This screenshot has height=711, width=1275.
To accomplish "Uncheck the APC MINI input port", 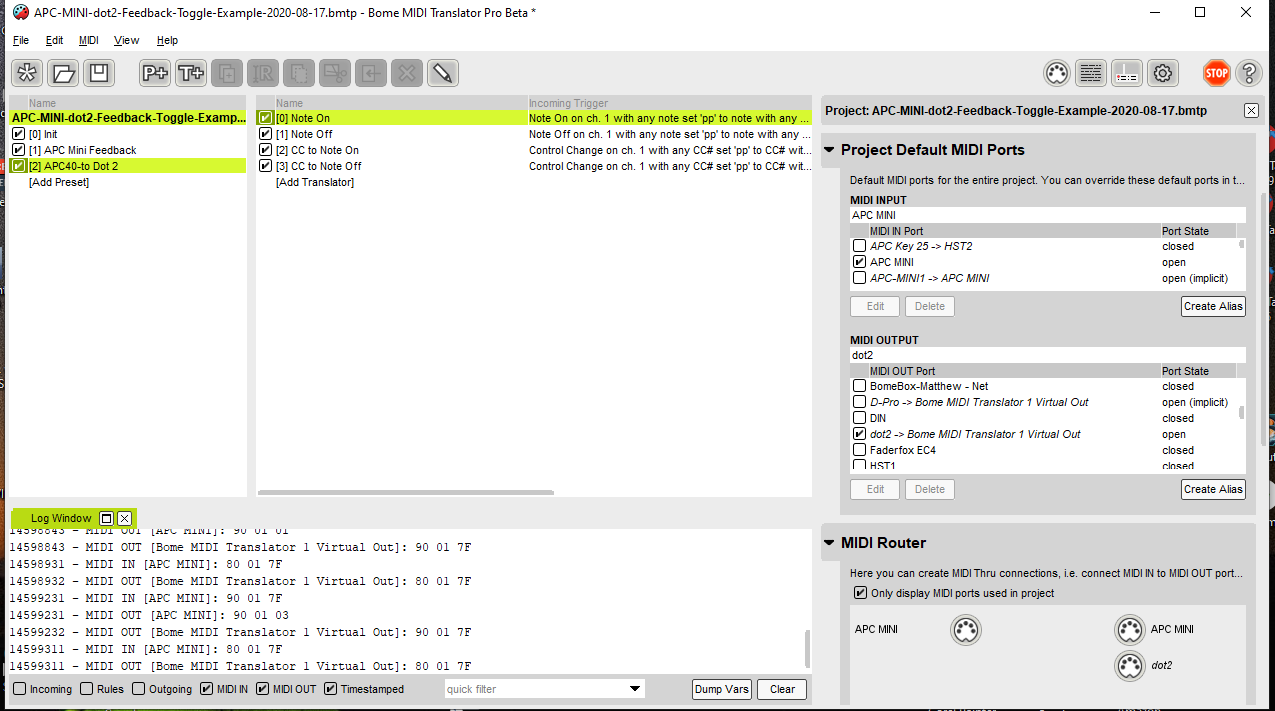I will point(859,262).
